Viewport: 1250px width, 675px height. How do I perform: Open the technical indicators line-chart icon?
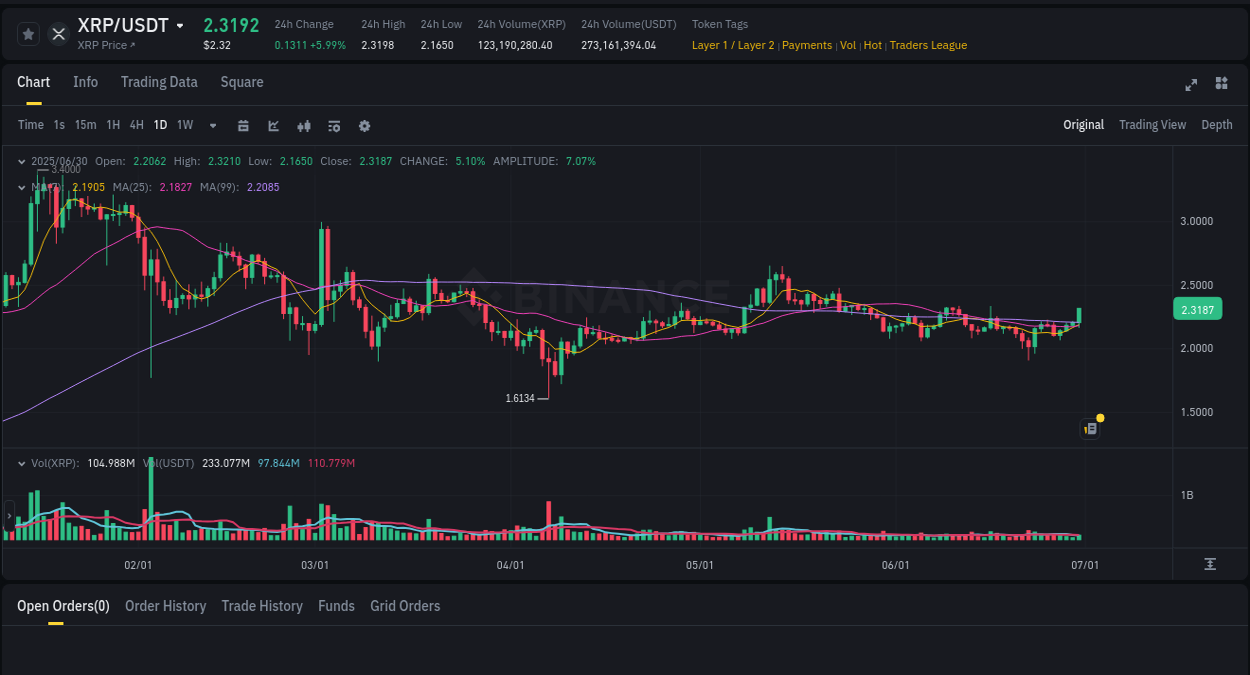click(273, 125)
